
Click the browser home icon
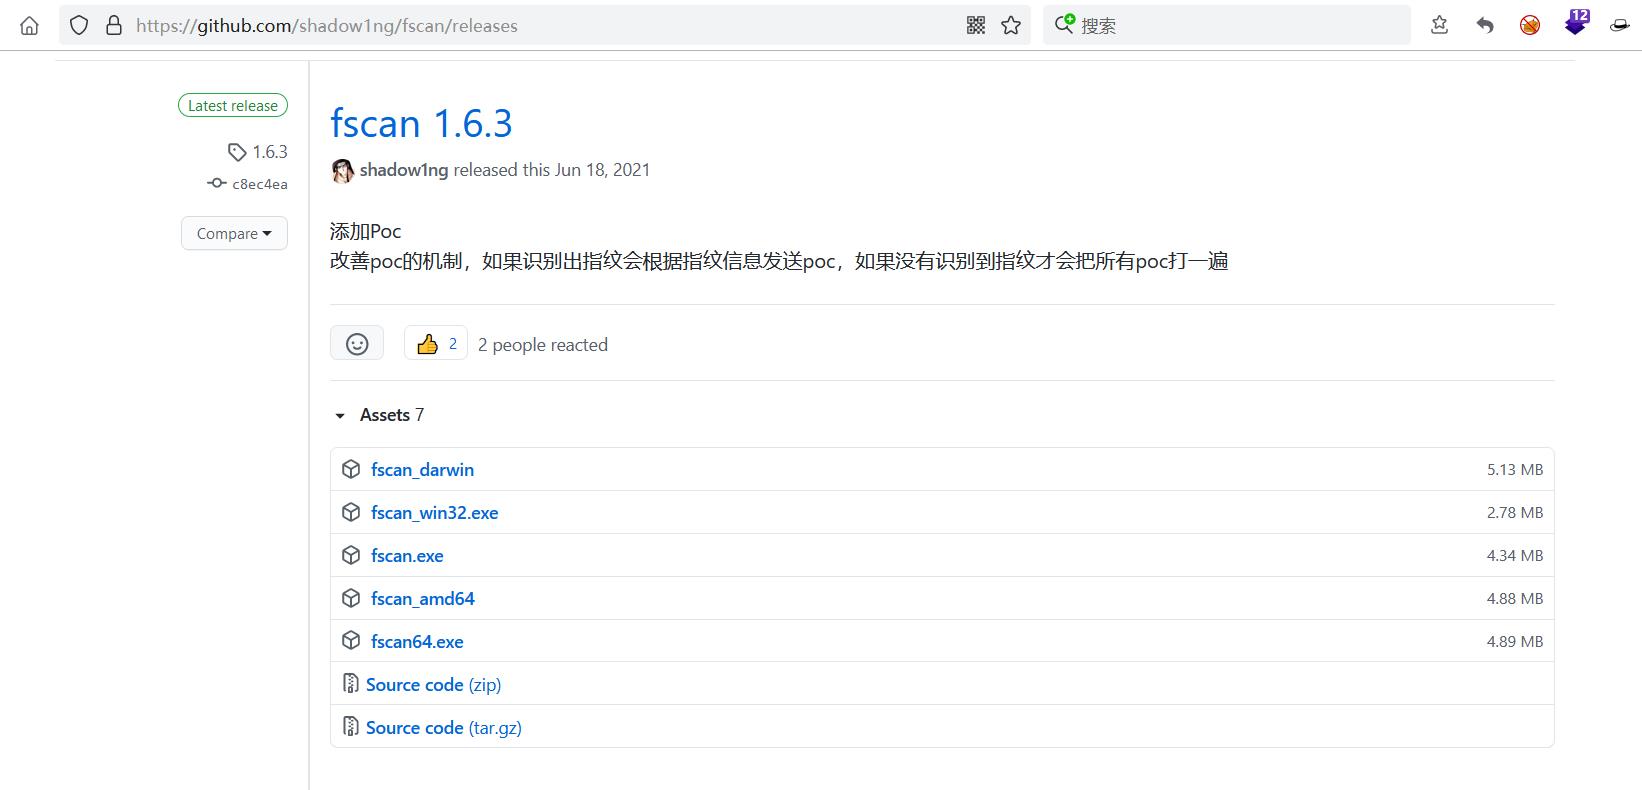[x=29, y=25]
